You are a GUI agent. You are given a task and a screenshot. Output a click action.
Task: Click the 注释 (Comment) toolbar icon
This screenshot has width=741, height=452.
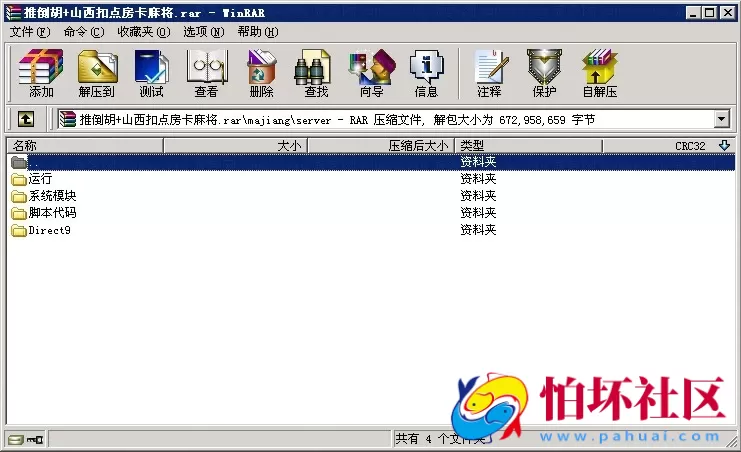(x=490, y=73)
